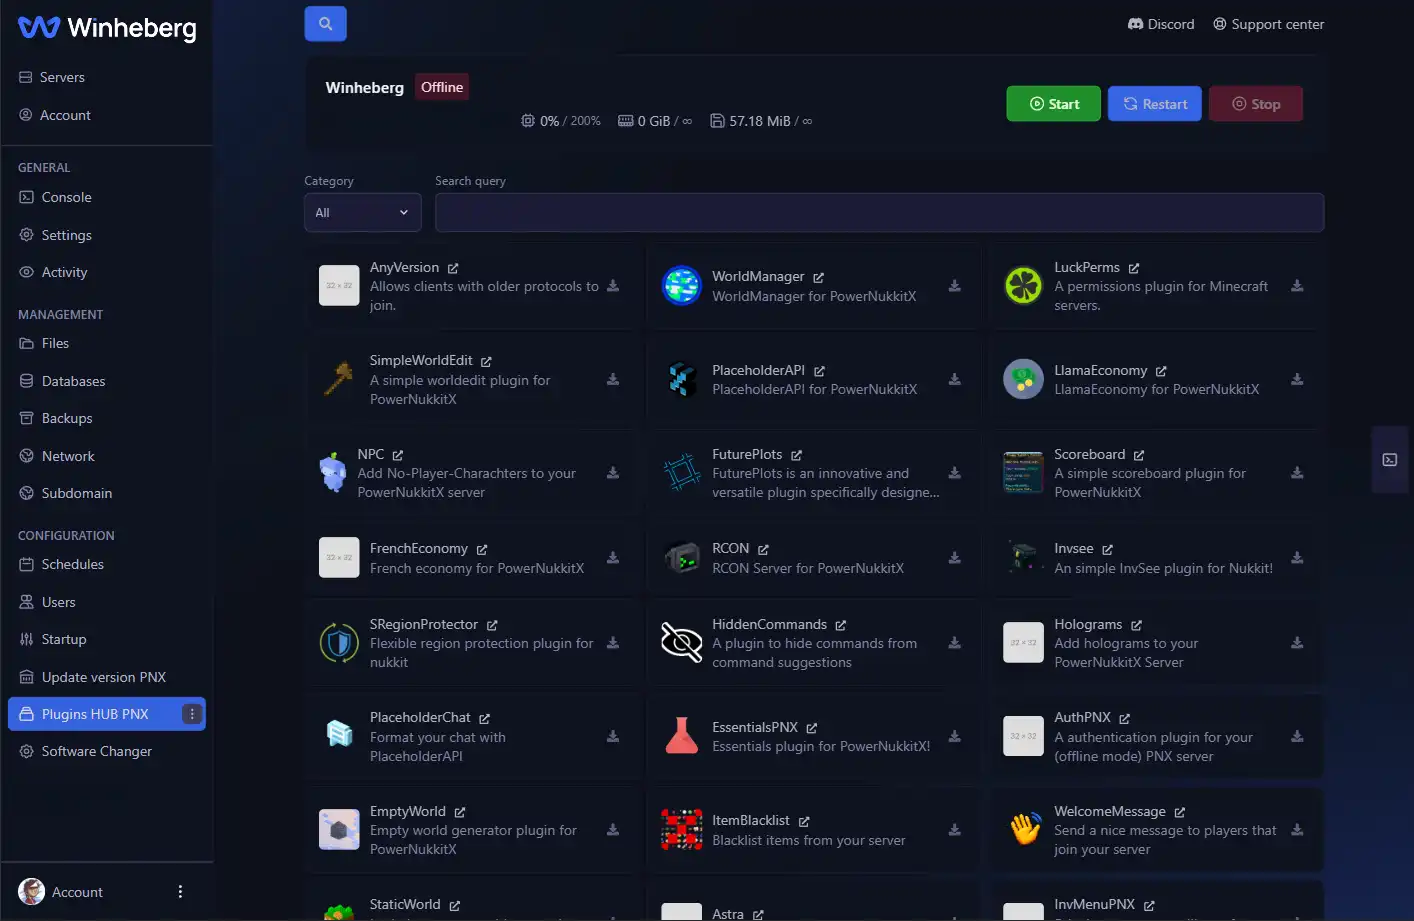The height and width of the screenshot is (921, 1414).
Task: Open SimpleWorldEdit external link icon
Action: (x=486, y=361)
